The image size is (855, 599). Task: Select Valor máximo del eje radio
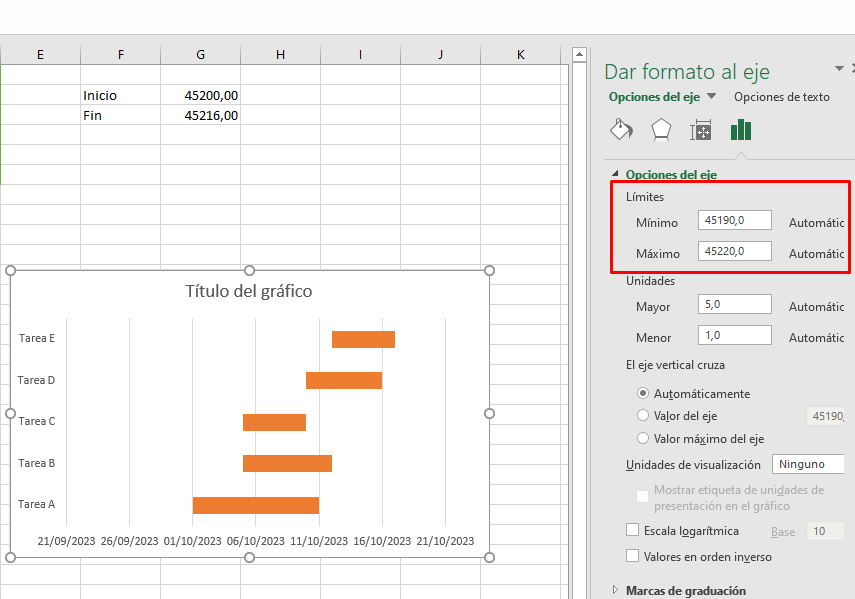[x=643, y=438]
